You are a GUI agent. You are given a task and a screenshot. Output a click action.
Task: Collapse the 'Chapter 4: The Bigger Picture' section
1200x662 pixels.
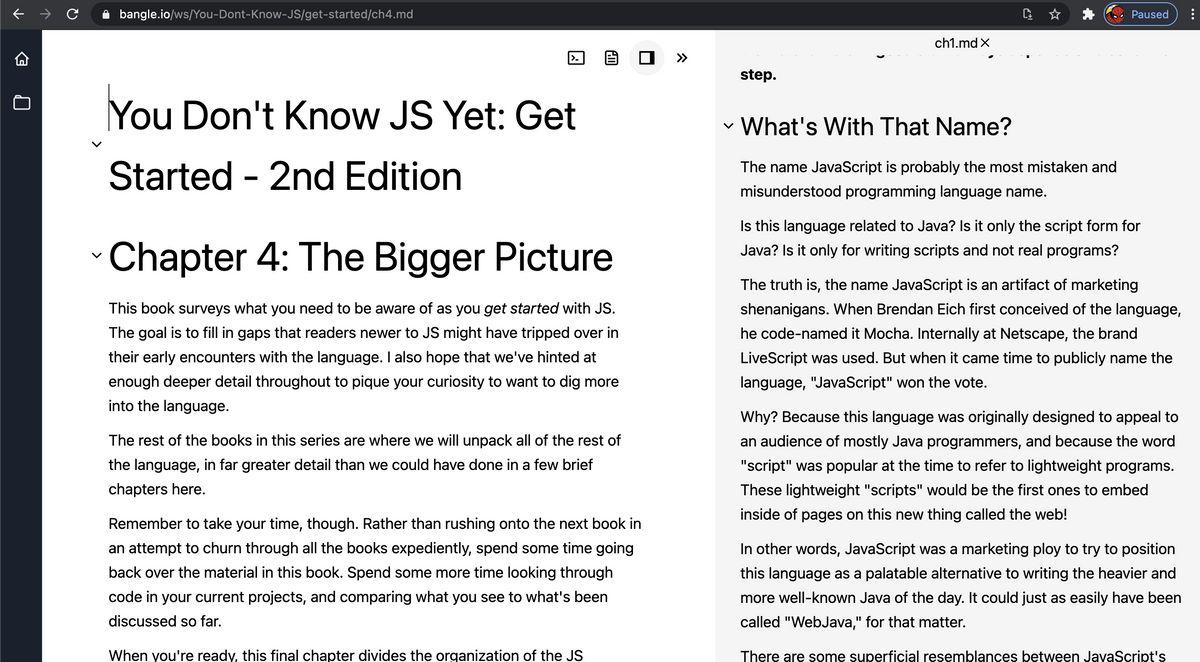click(96, 256)
